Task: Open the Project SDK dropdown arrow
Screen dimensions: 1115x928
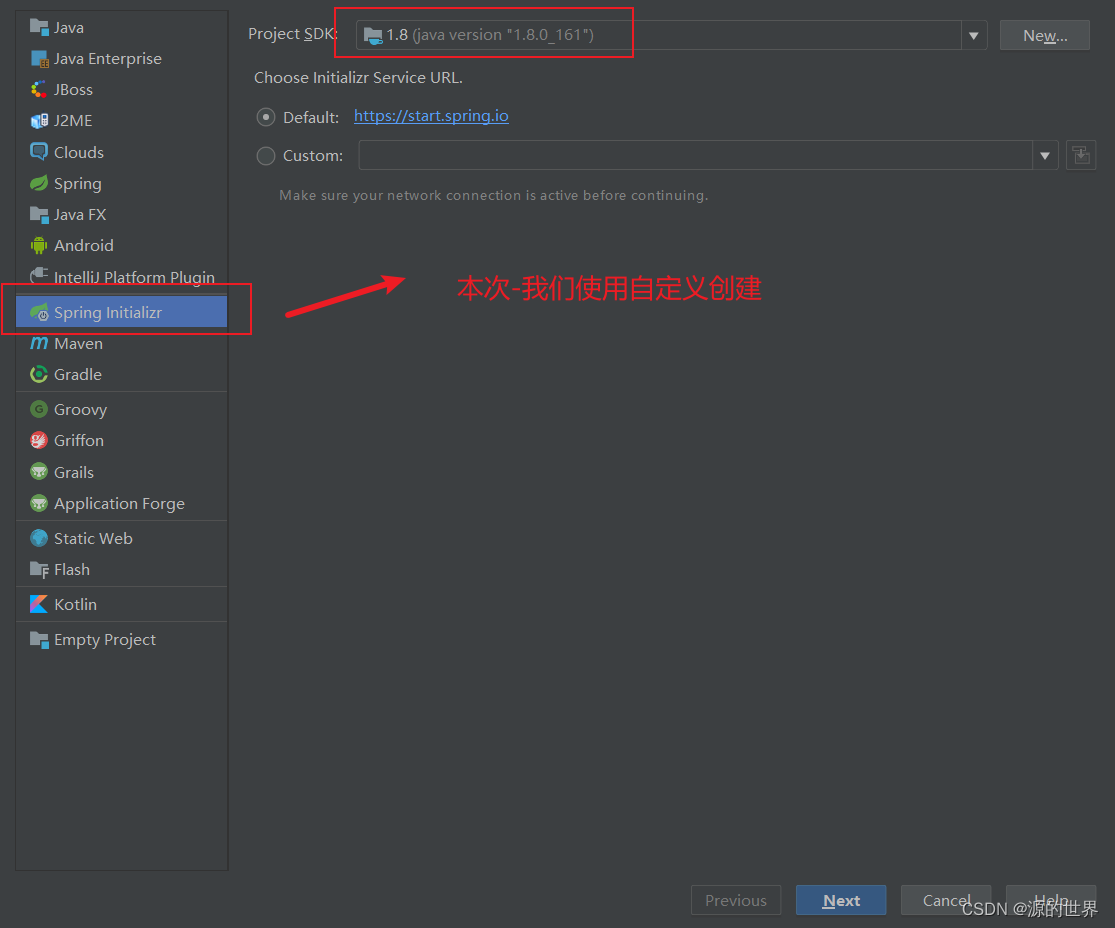Action: tap(973, 36)
